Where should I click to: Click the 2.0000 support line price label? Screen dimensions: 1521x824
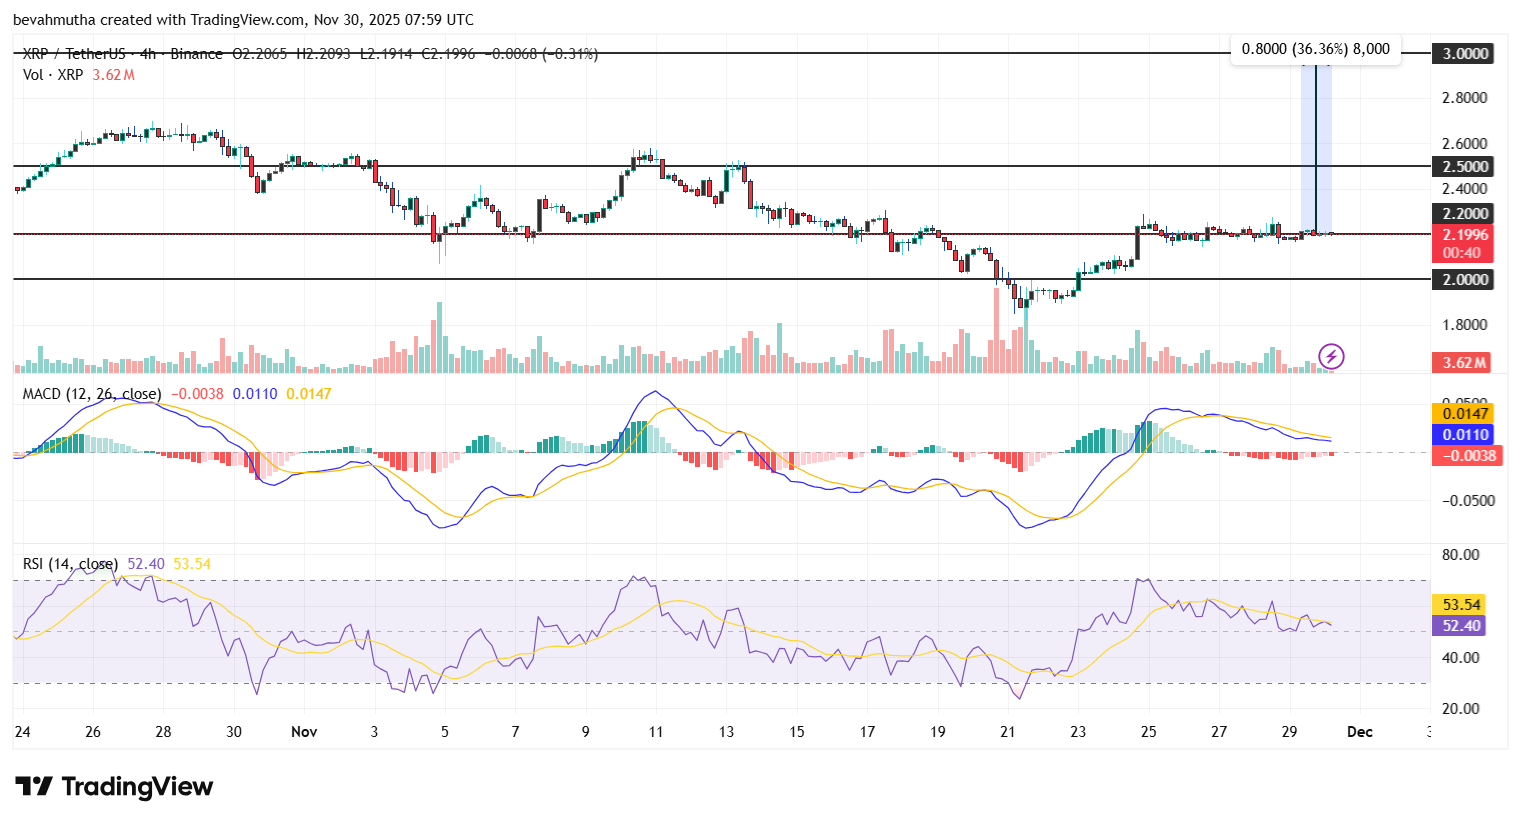coord(1464,280)
